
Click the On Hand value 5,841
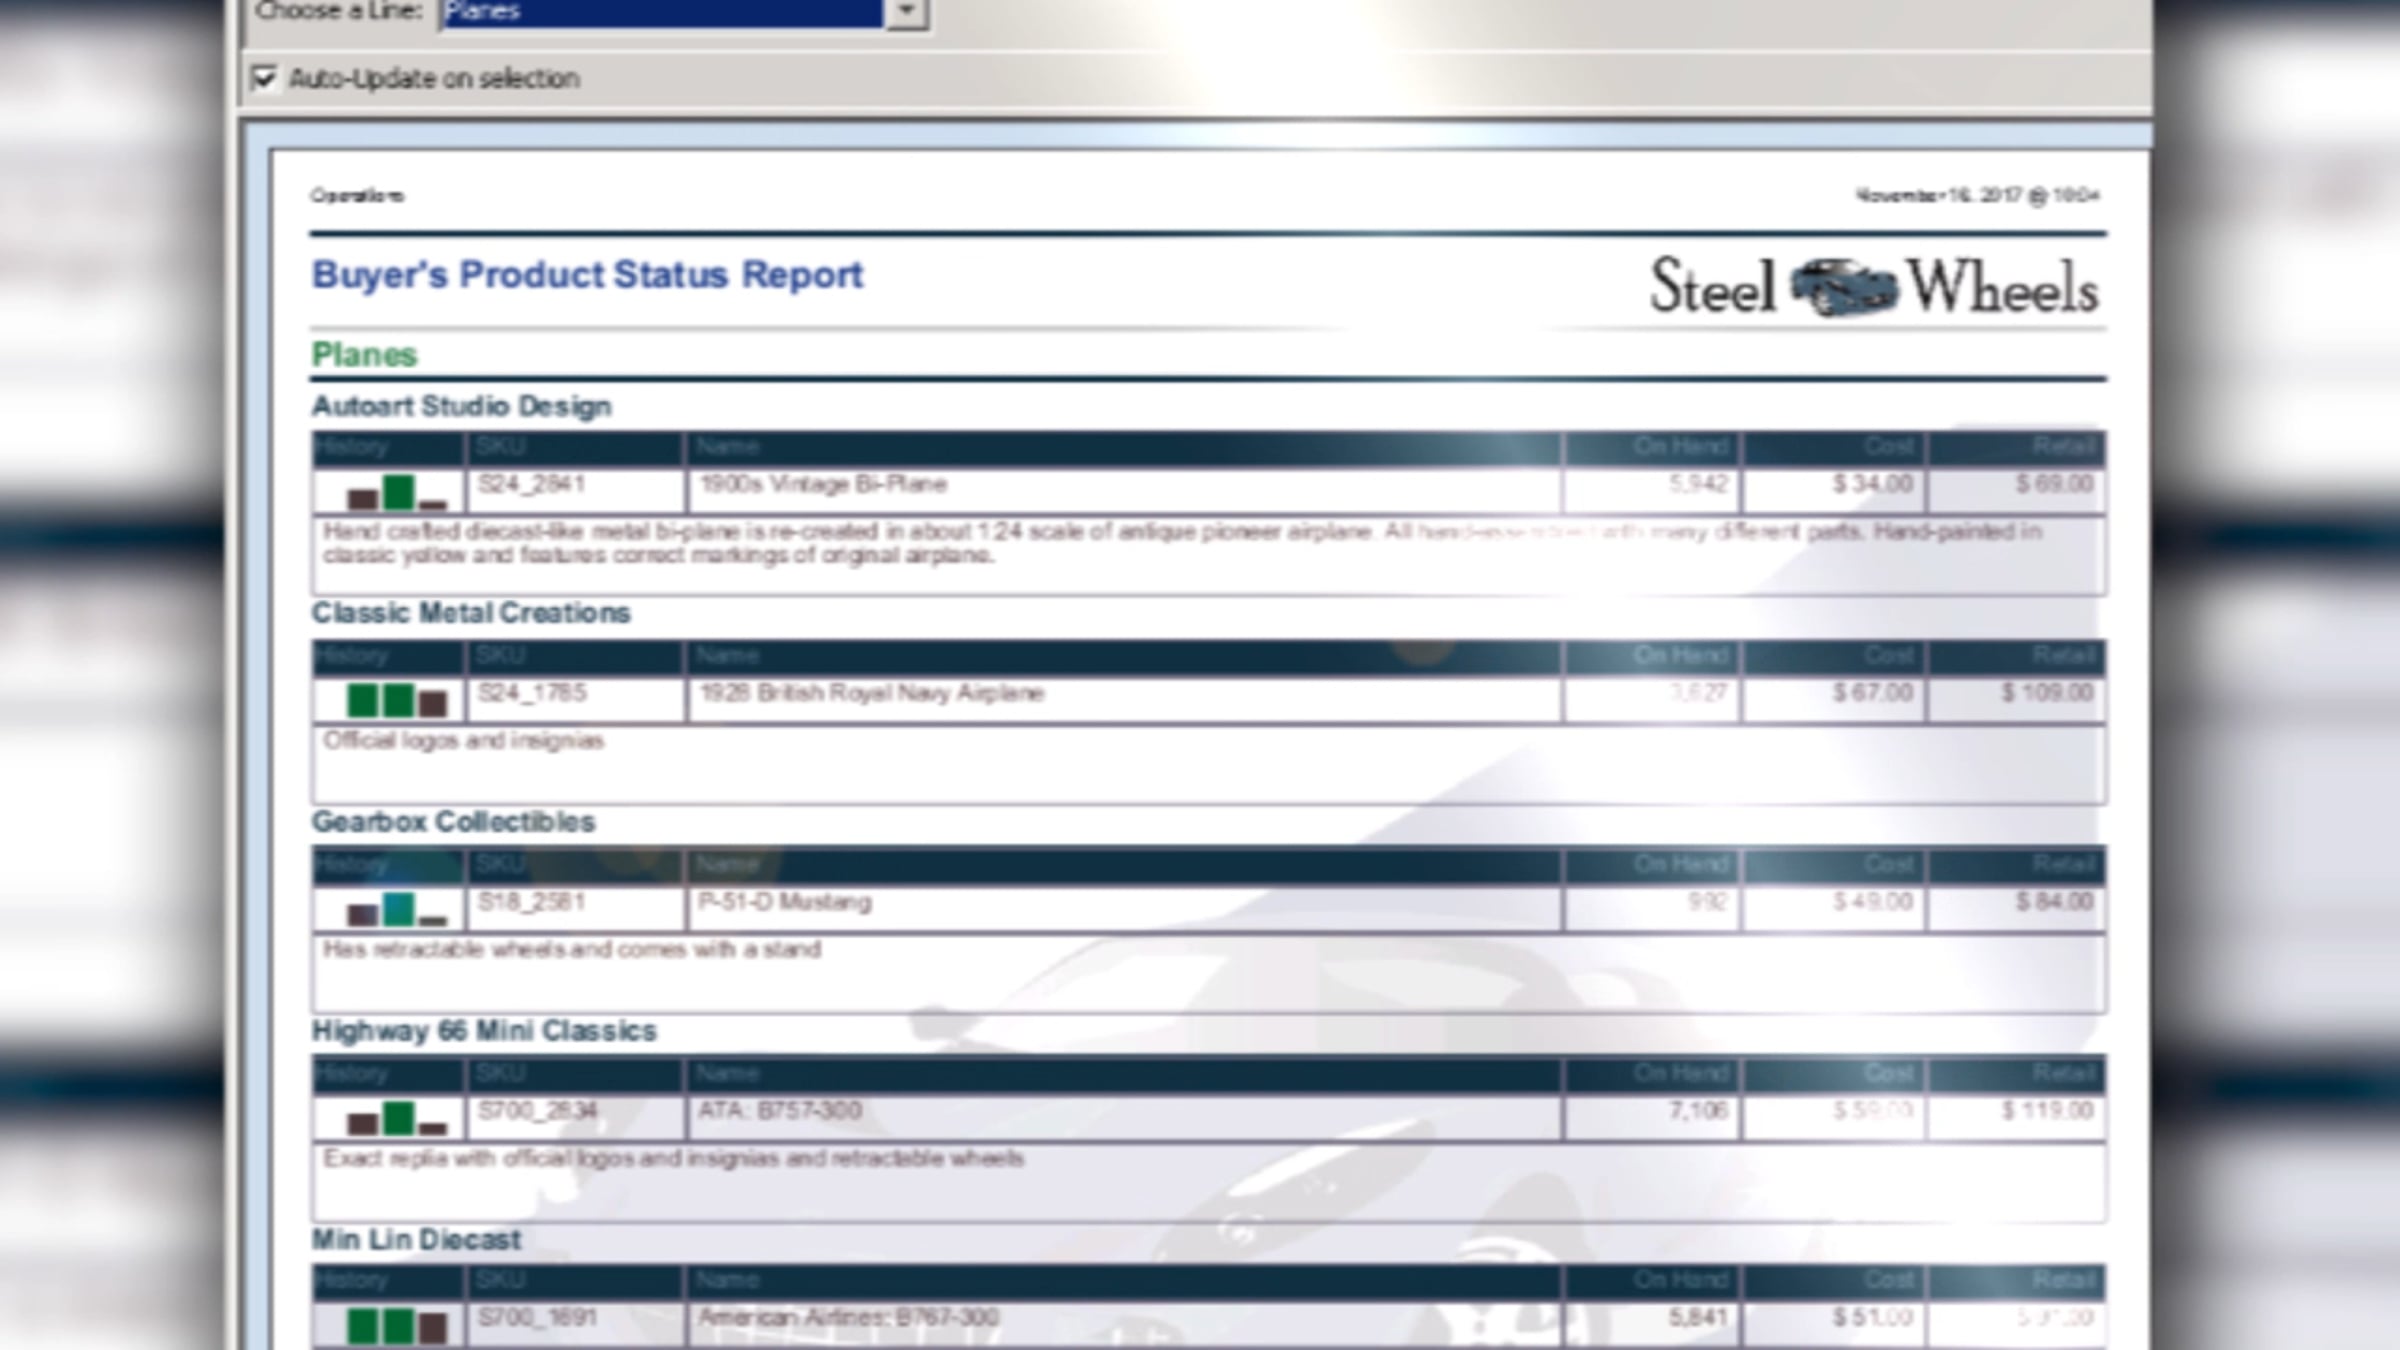tap(1698, 1318)
